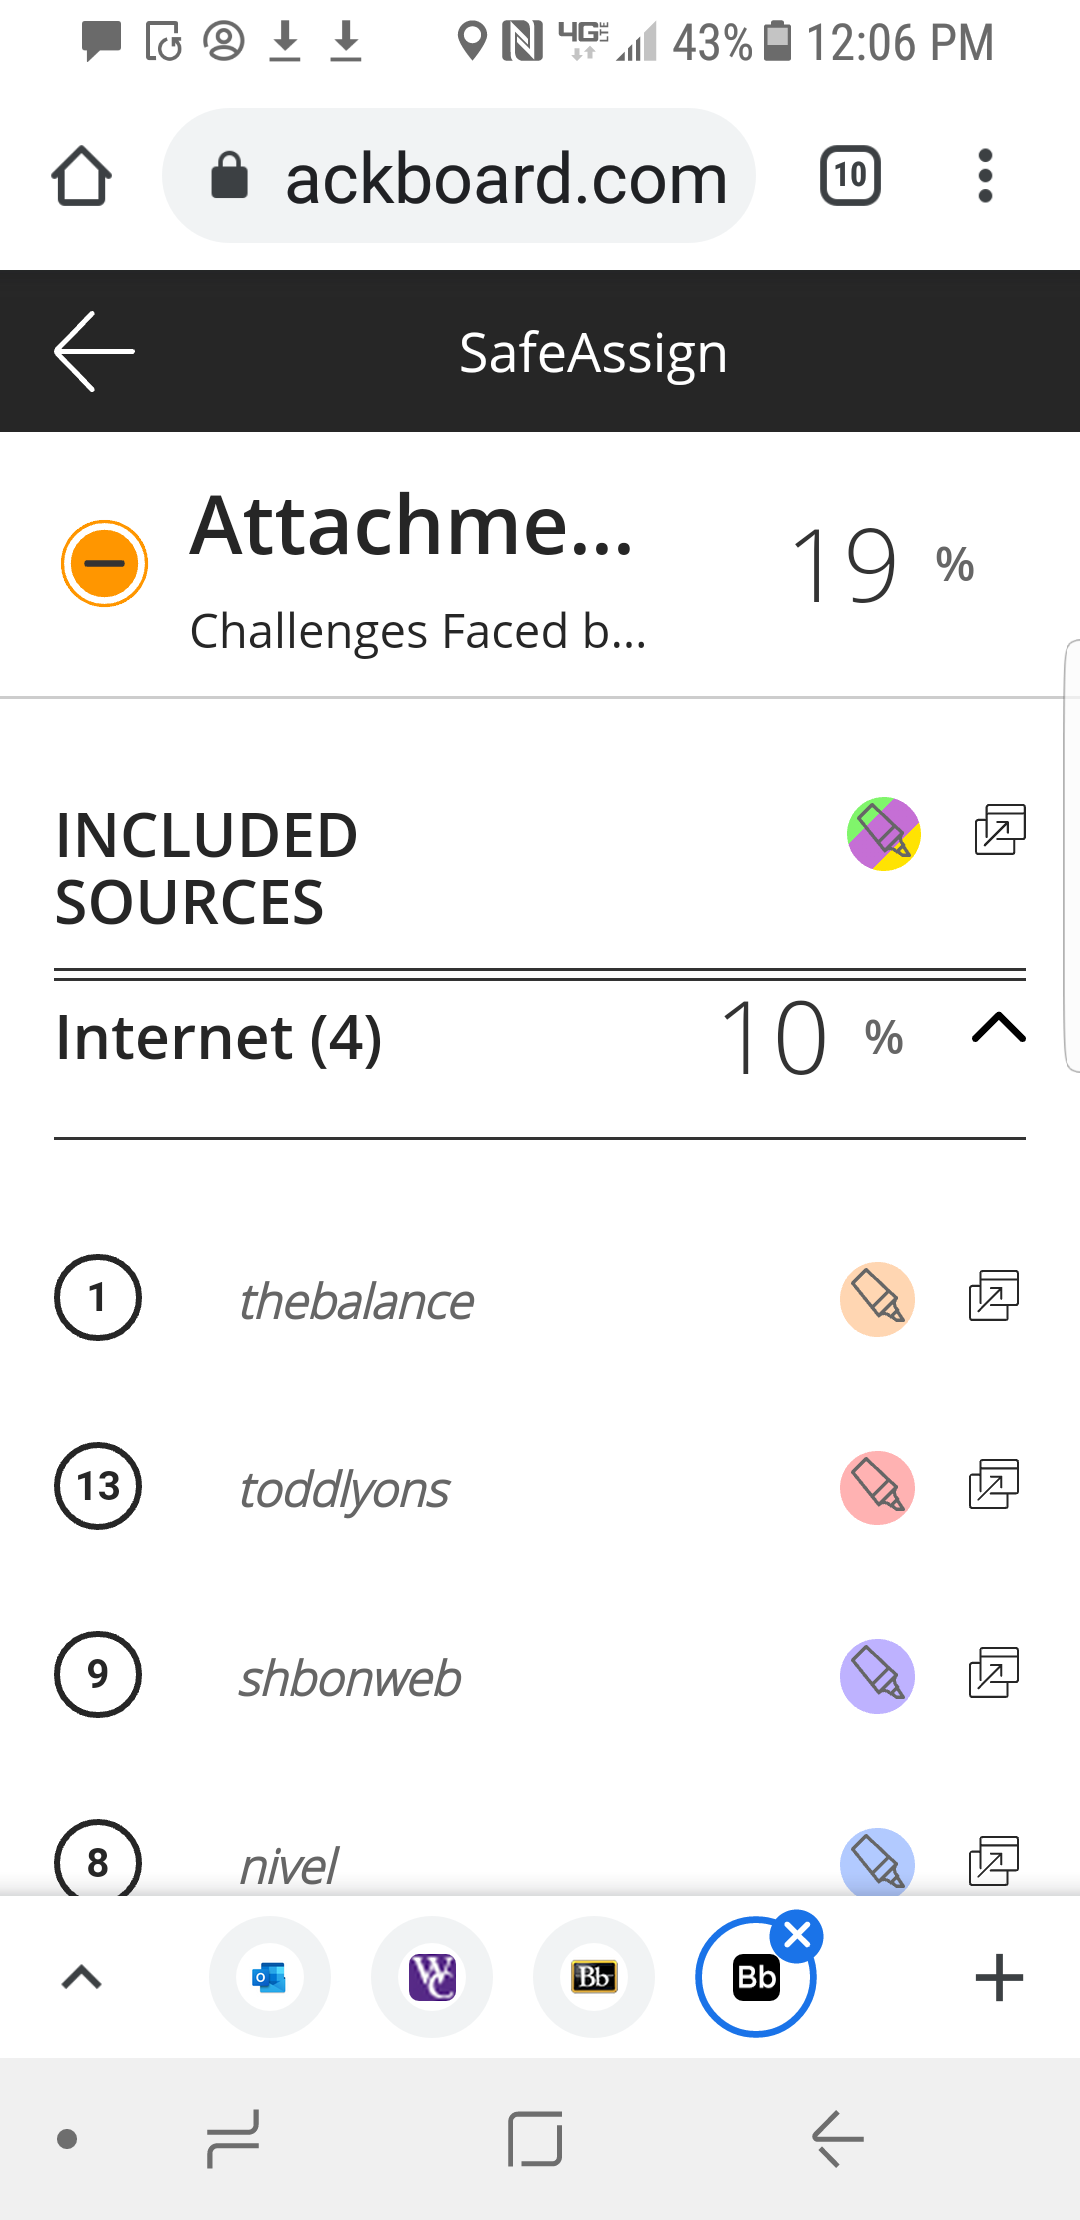
Task: Close the active Bb tab
Action: [798, 1936]
